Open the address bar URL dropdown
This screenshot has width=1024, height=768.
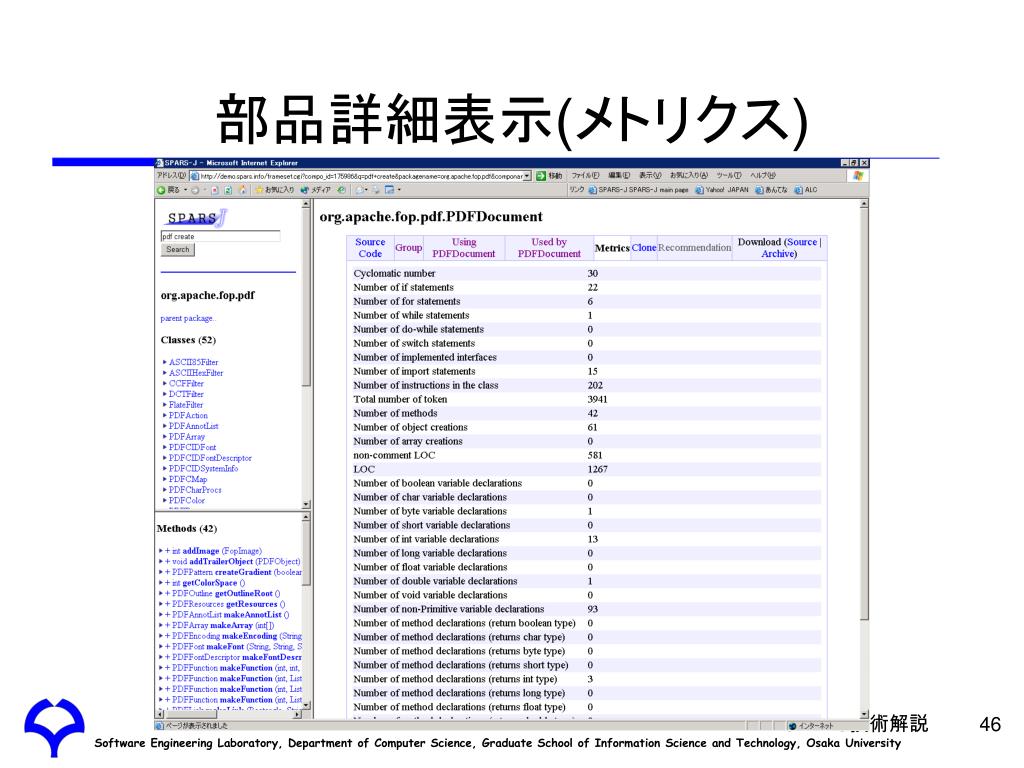527,176
